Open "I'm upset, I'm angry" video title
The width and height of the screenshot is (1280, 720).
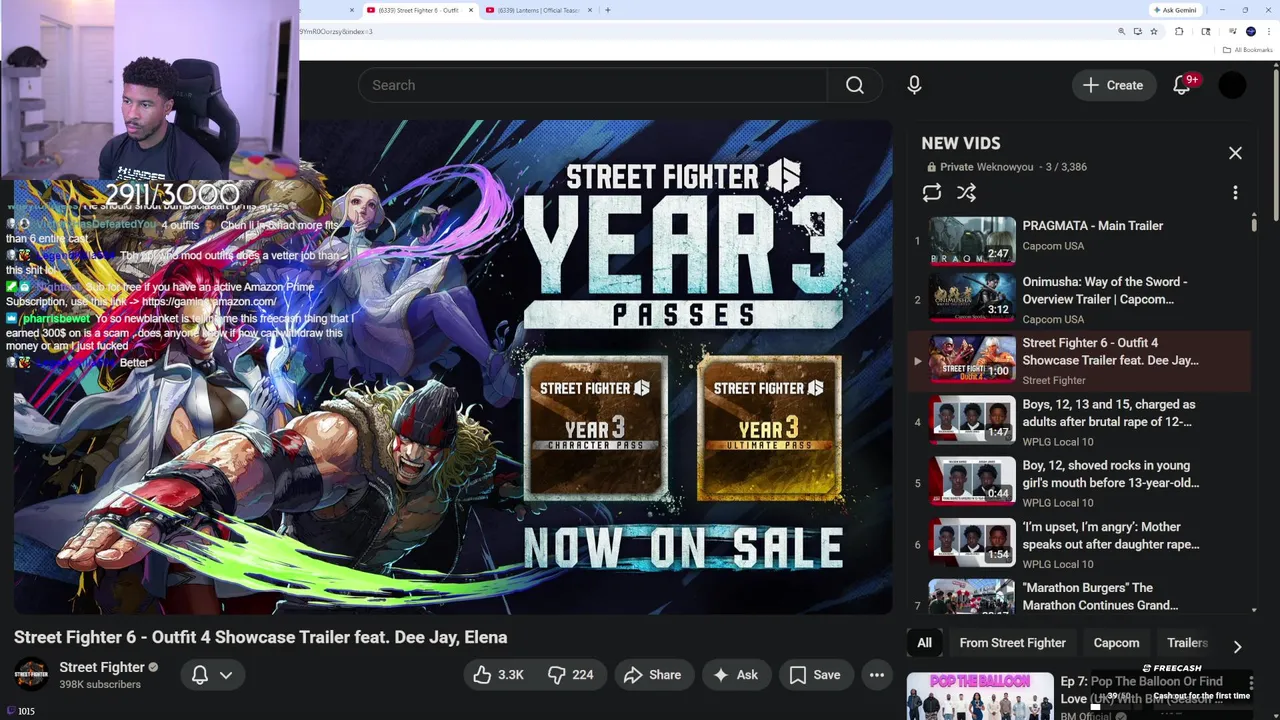pos(1111,535)
